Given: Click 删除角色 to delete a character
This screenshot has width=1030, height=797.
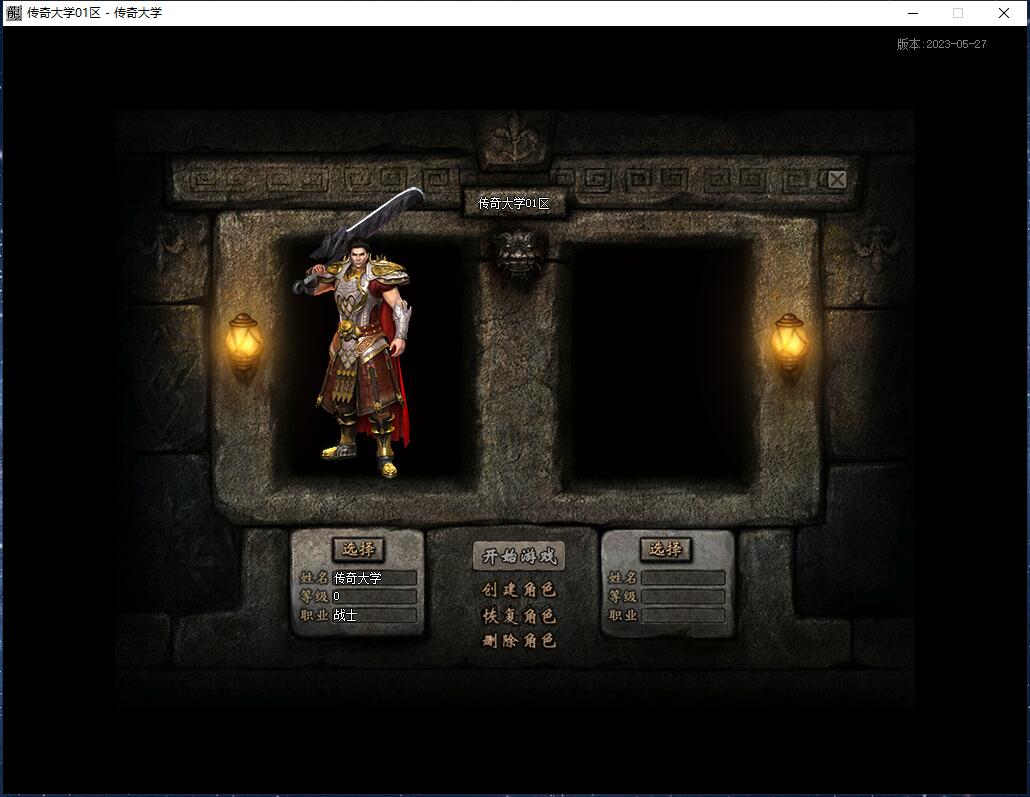Looking at the screenshot, I should pos(519,640).
